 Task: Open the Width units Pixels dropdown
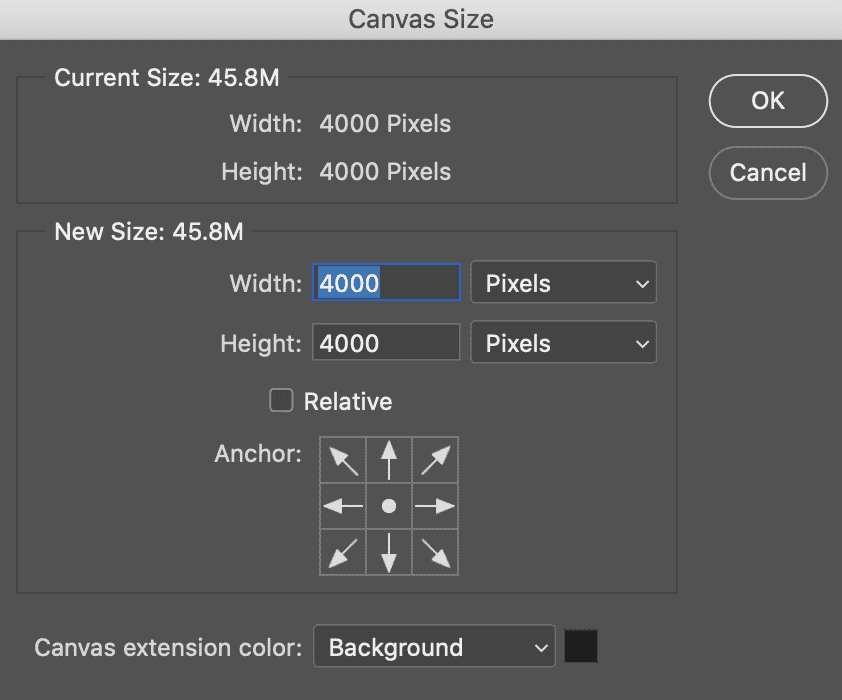(563, 282)
